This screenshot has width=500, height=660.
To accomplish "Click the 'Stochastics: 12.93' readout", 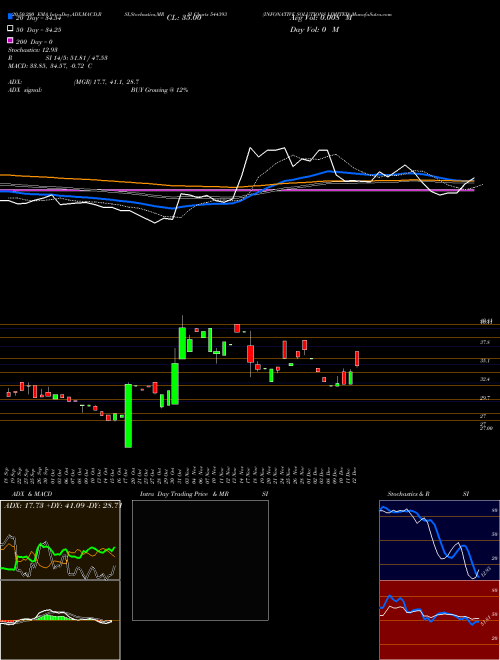I will (33, 50).
